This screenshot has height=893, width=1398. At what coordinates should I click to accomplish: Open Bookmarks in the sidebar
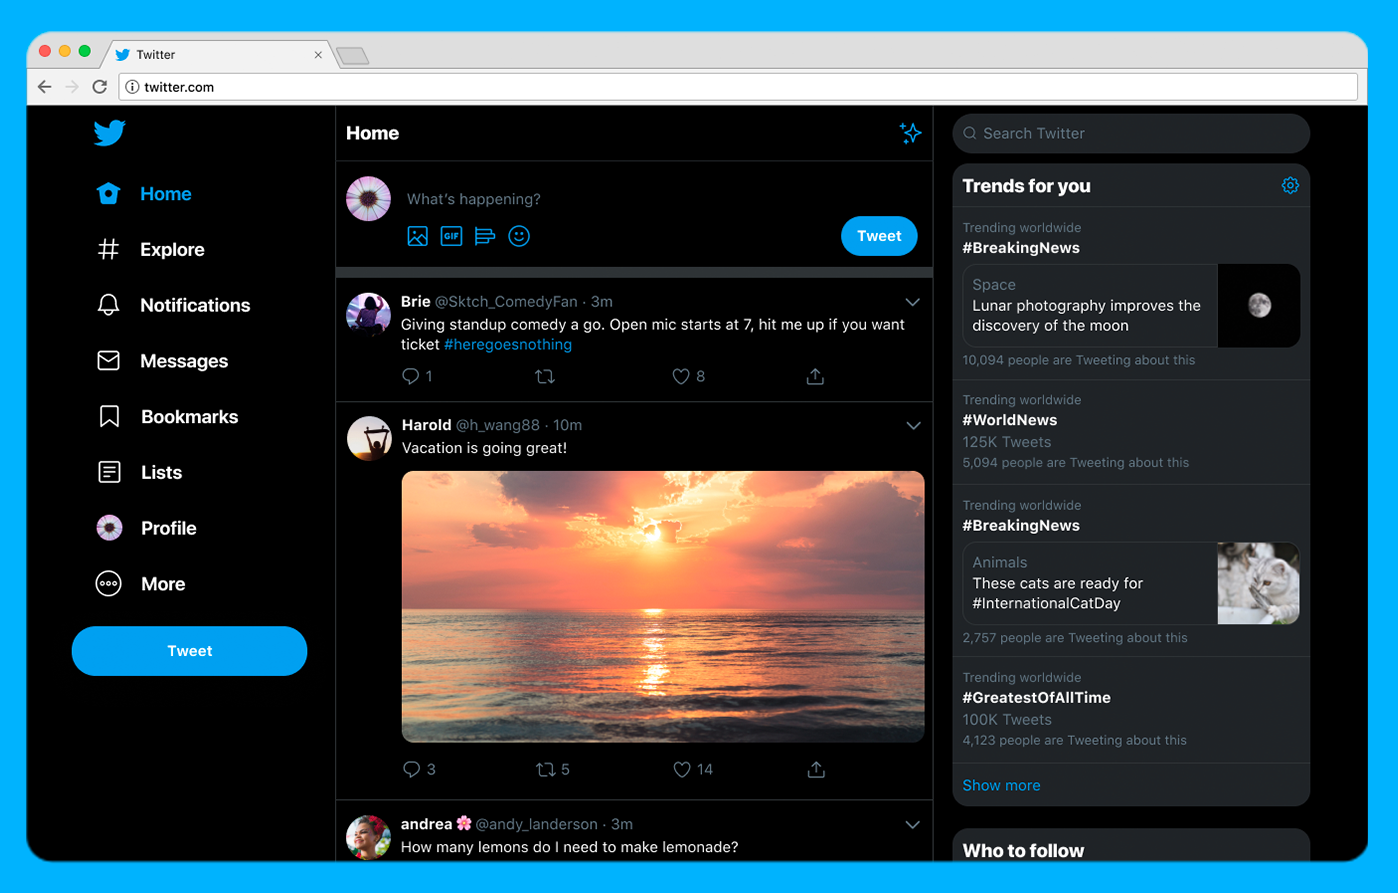click(x=167, y=417)
